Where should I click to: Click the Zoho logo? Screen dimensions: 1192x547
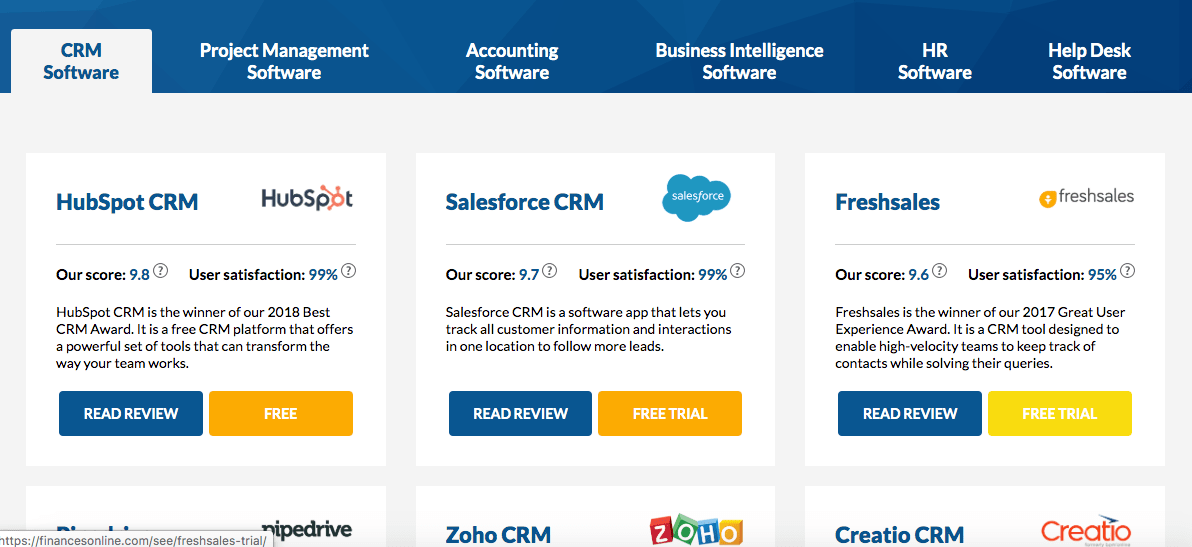[x=696, y=532]
